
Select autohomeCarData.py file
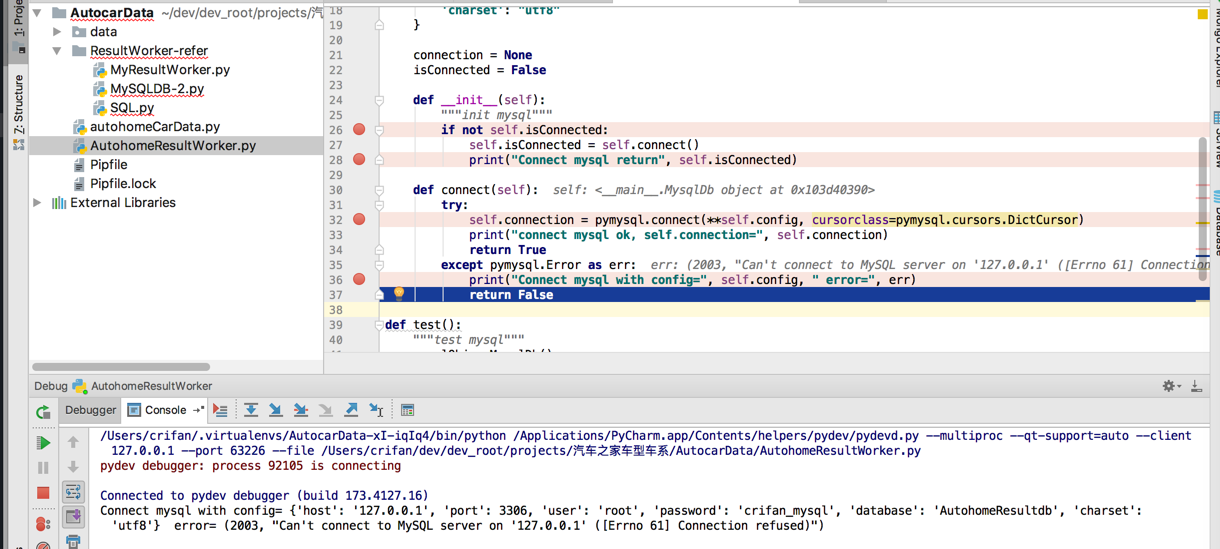click(155, 127)
